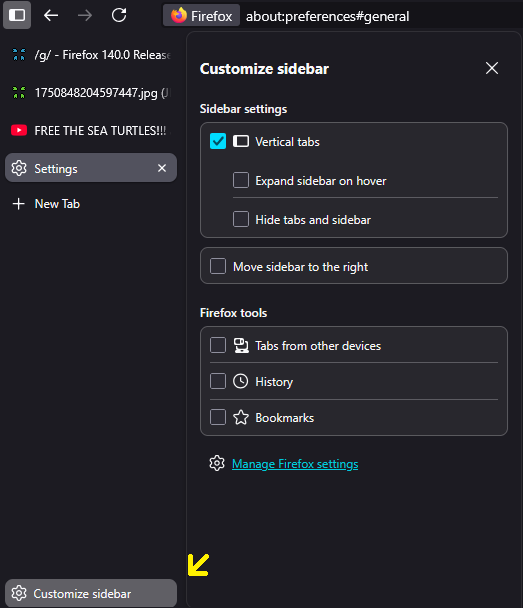Screen dimensions: 523x608
Task: Uncheck the Vertical tabs checkbox
Action: 218,141
